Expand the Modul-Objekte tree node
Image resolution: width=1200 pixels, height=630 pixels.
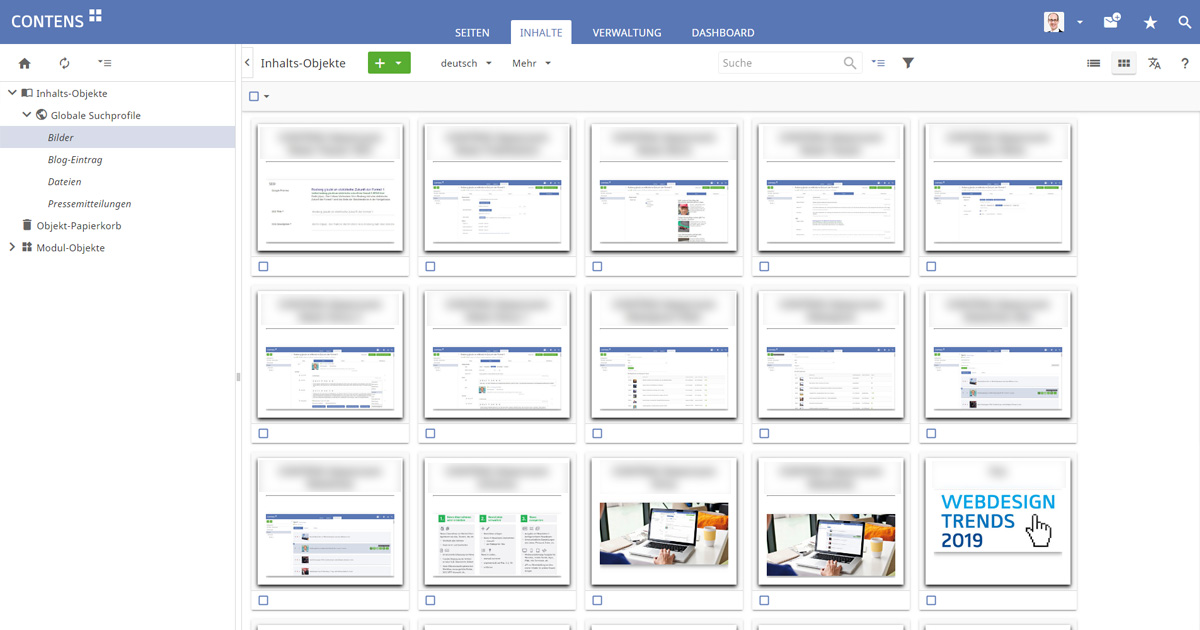tap(12, 247)
